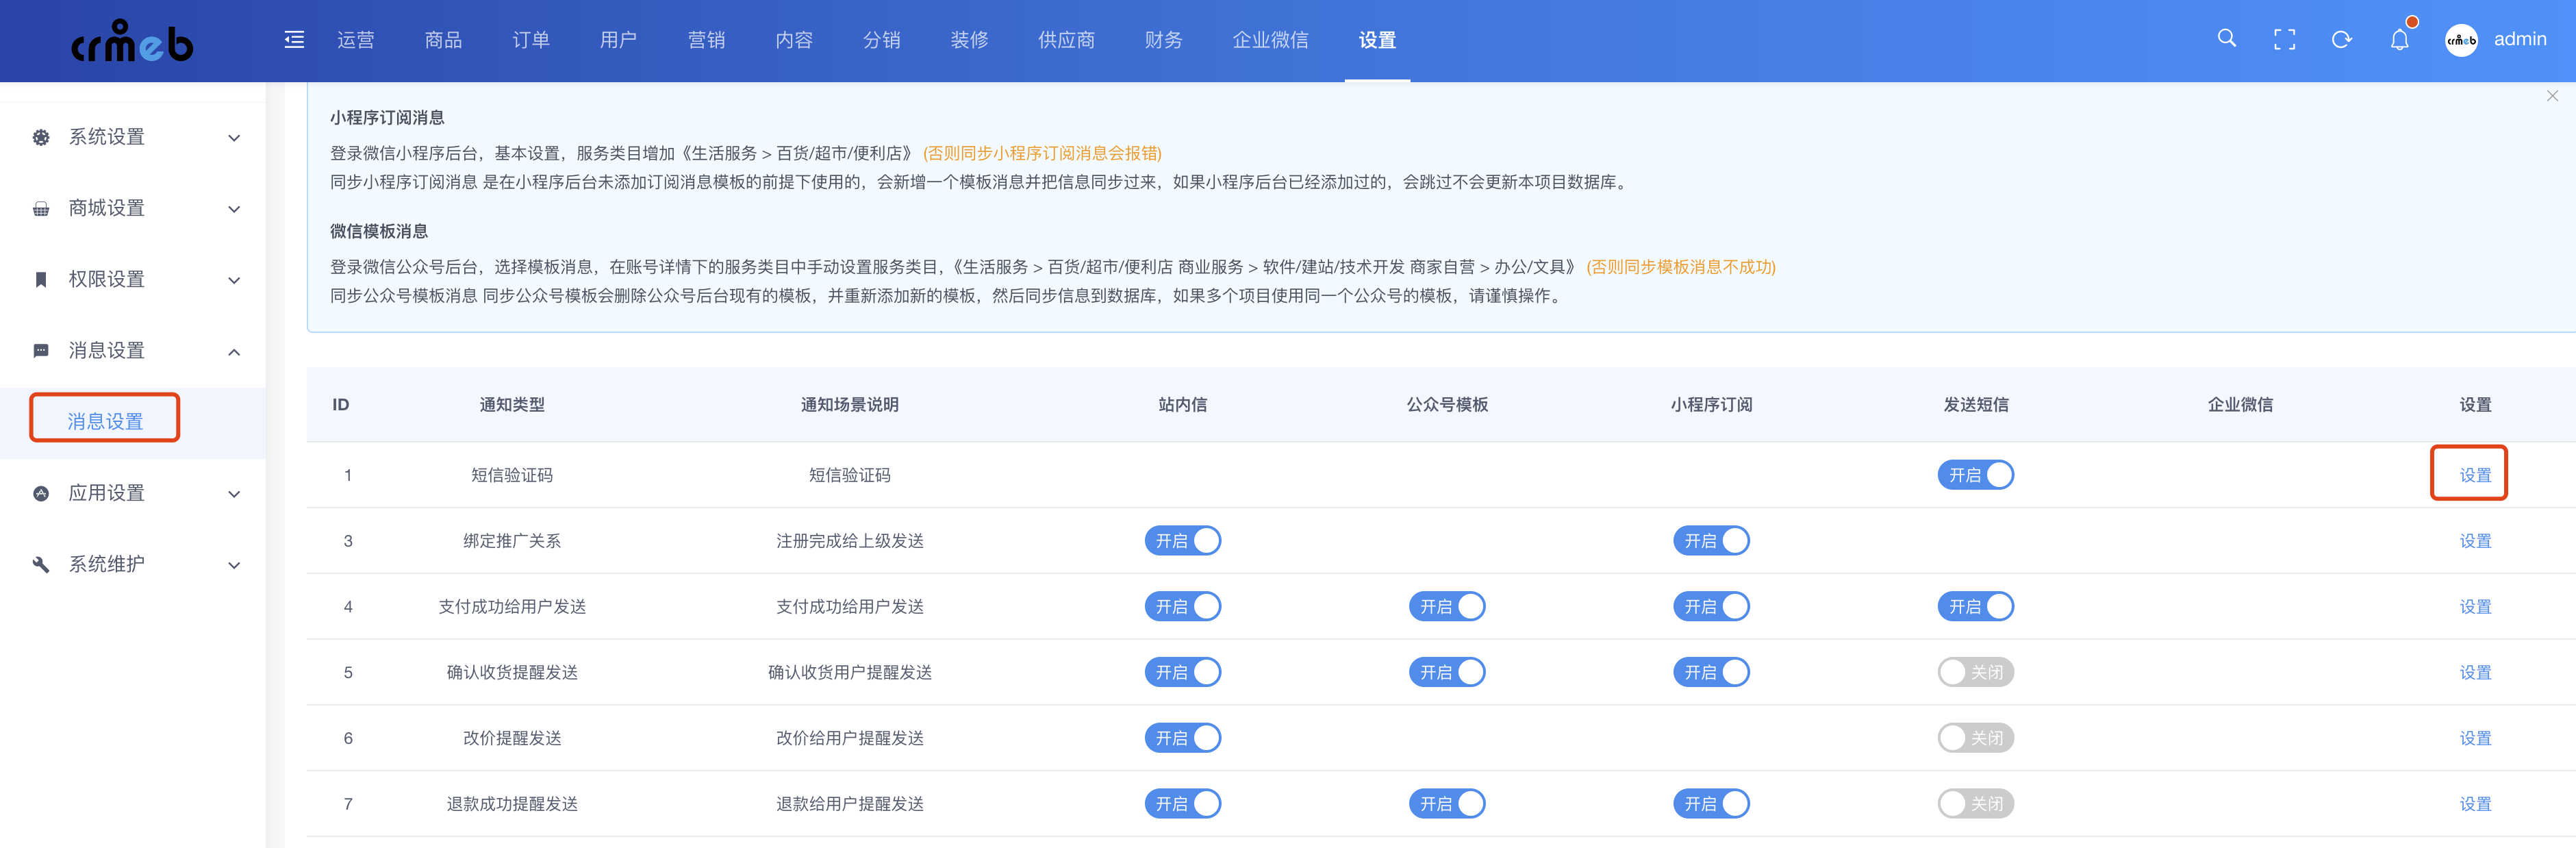
Task: Click the refresh icon in header
Action: coord(2341,40)
